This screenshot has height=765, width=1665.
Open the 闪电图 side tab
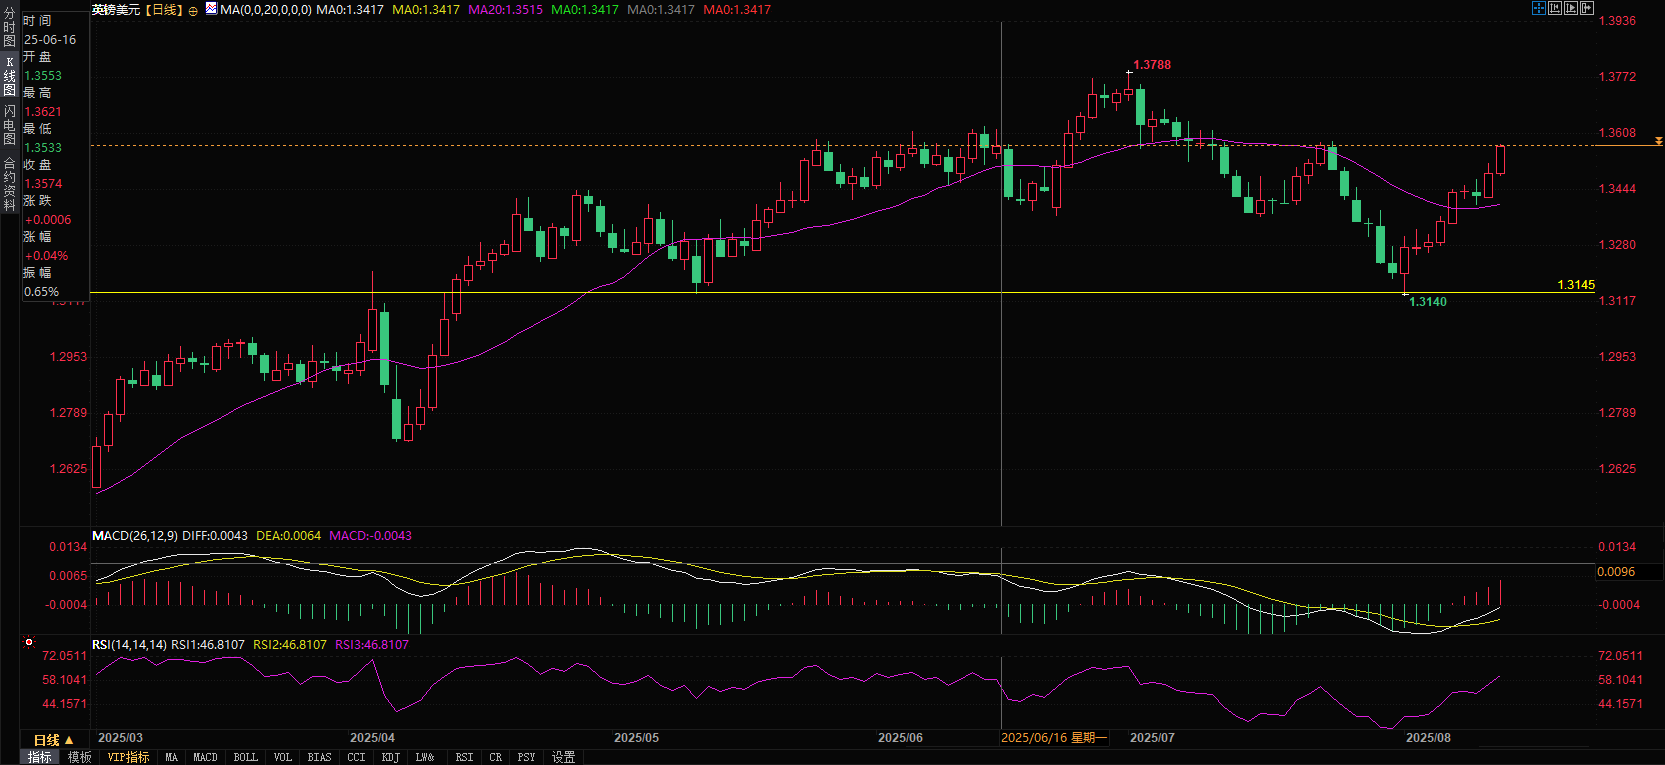[9, 124]
